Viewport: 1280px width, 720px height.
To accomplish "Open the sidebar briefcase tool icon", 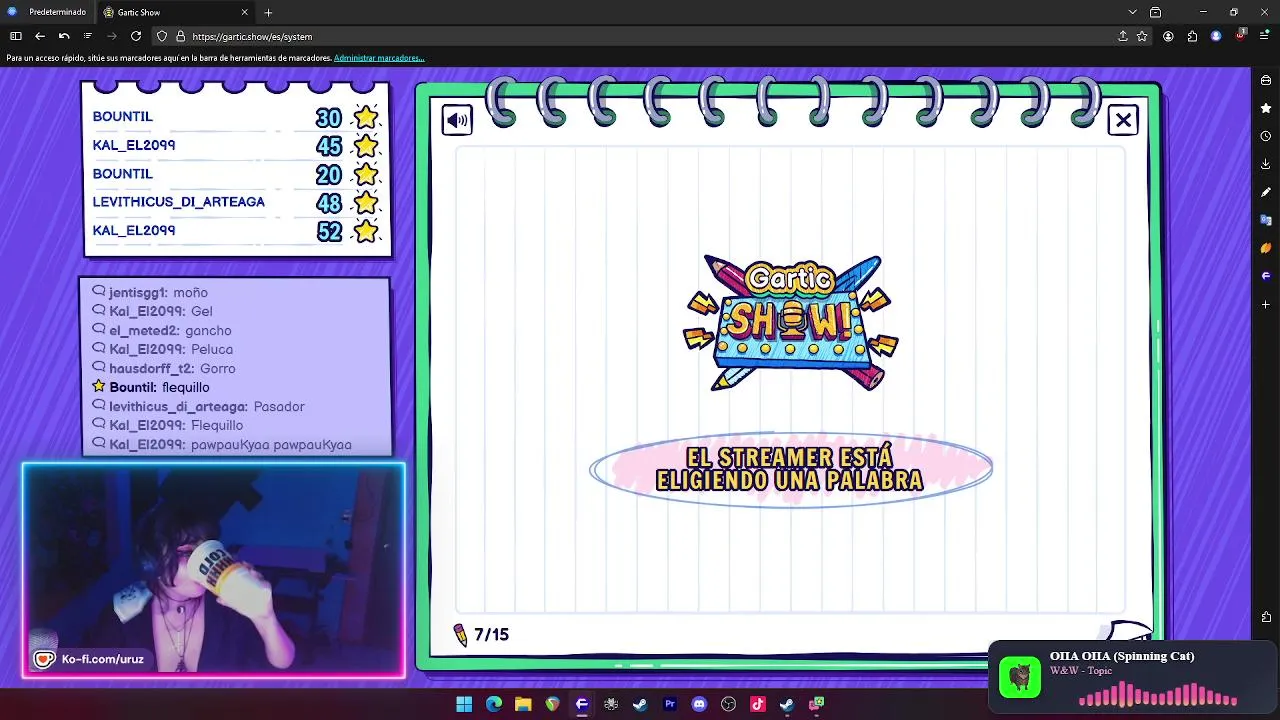I will click(1266, 80).
